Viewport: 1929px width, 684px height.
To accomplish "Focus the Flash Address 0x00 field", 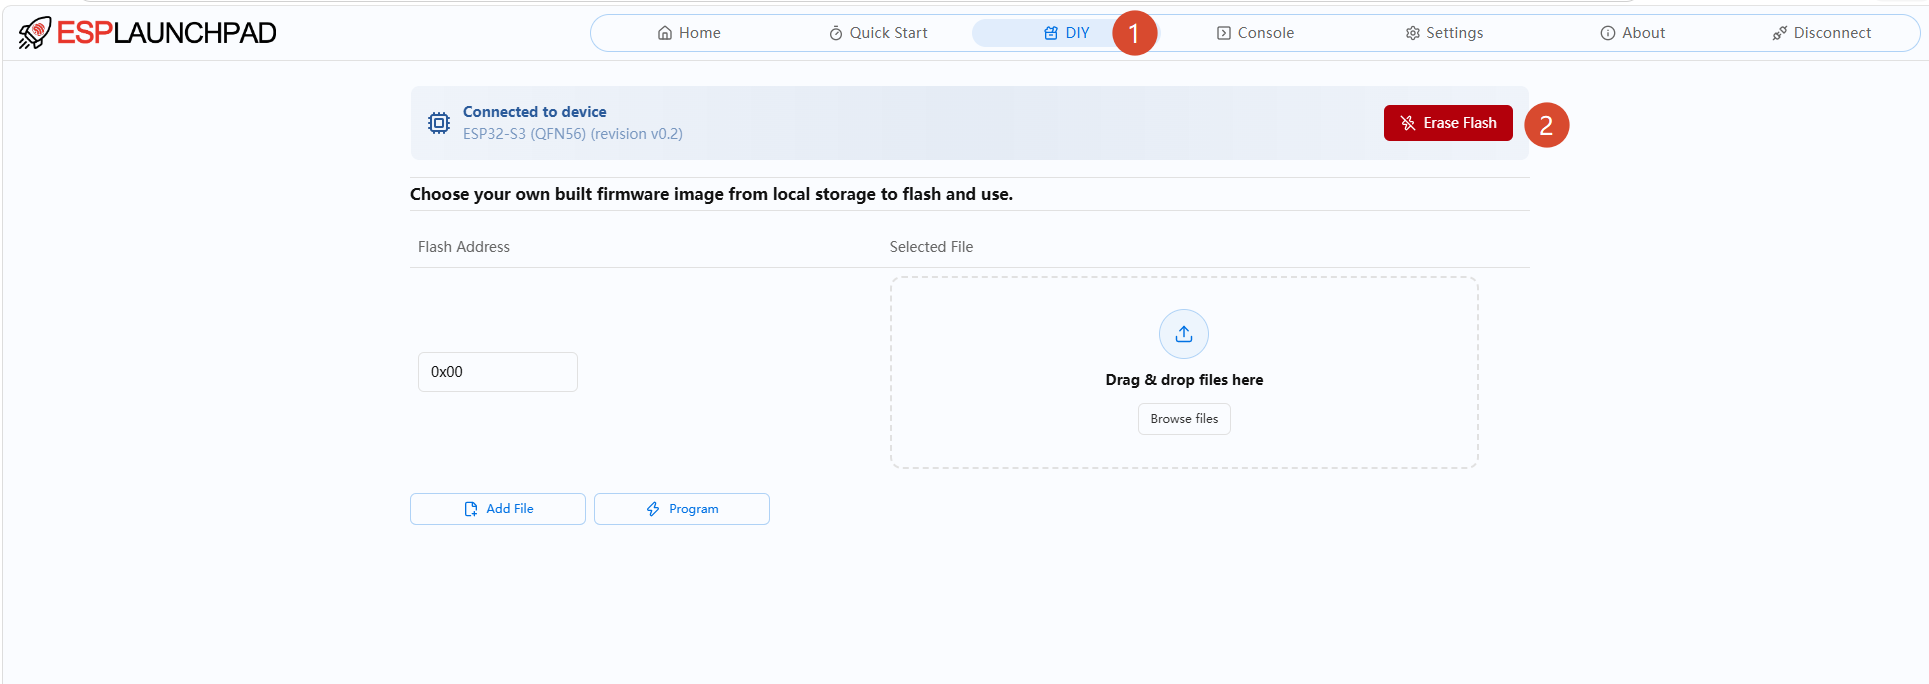I will [x=498, y=372].
